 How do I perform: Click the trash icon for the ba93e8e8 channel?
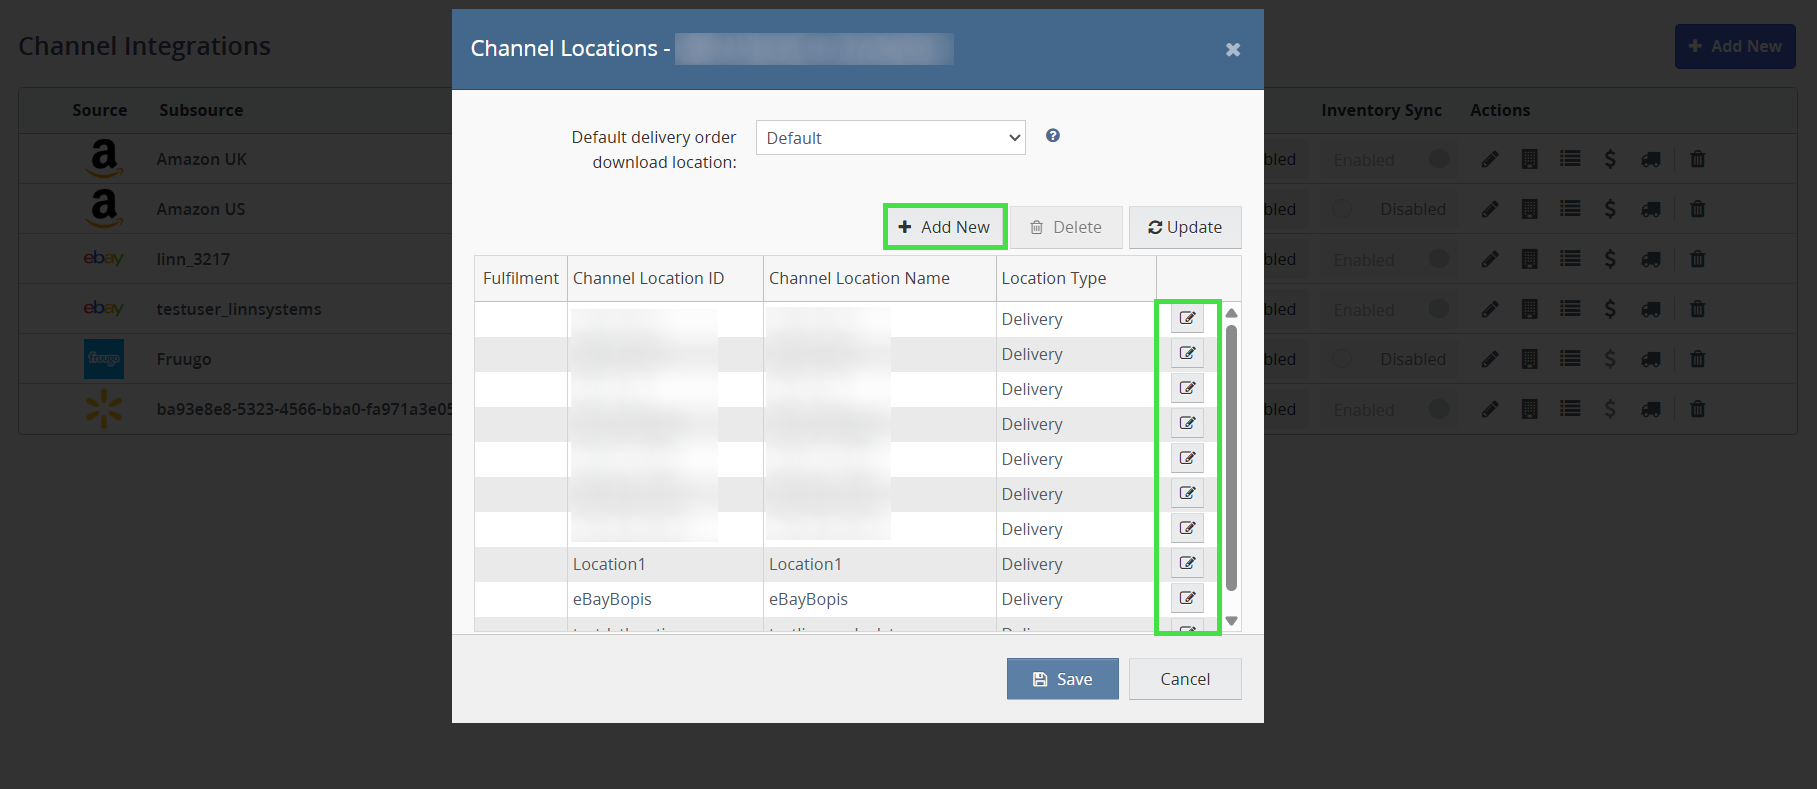(1698, 409)
